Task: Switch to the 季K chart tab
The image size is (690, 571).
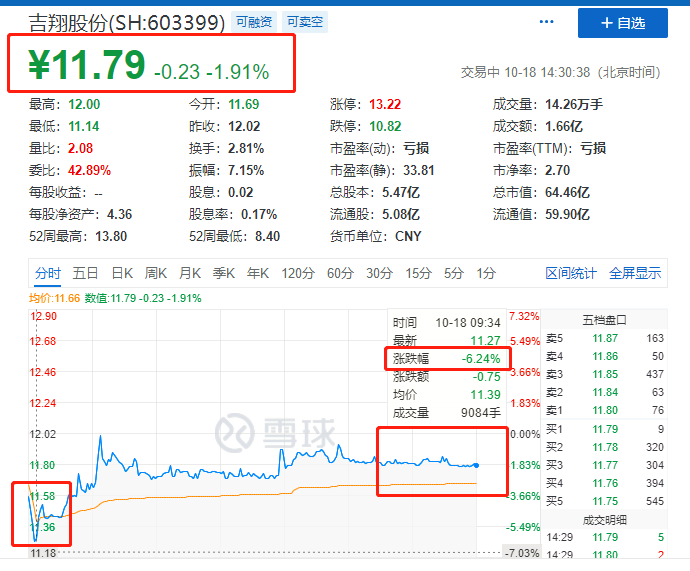Action: 224,273
